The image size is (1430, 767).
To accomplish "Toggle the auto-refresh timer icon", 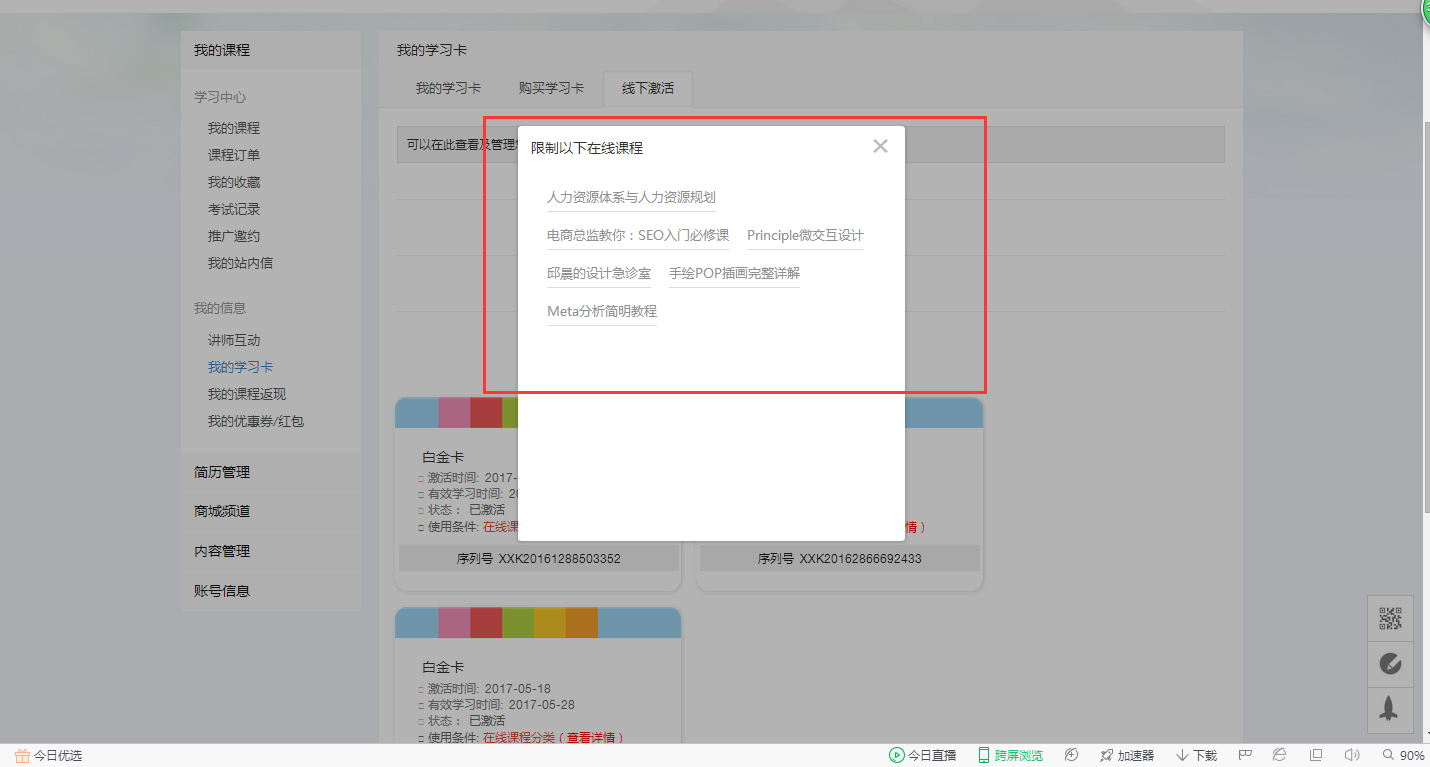I will pos(1070,755).
